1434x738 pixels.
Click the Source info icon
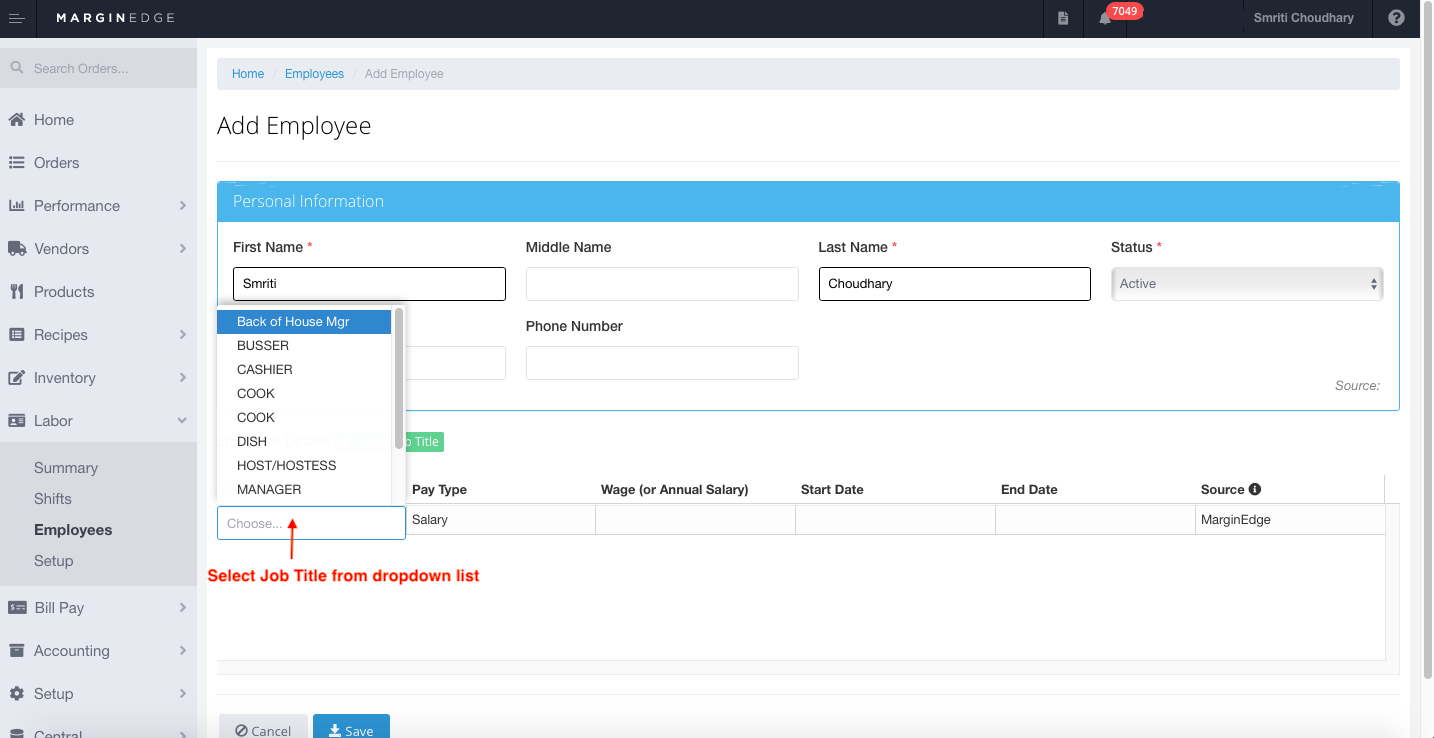click(1255, 490)
